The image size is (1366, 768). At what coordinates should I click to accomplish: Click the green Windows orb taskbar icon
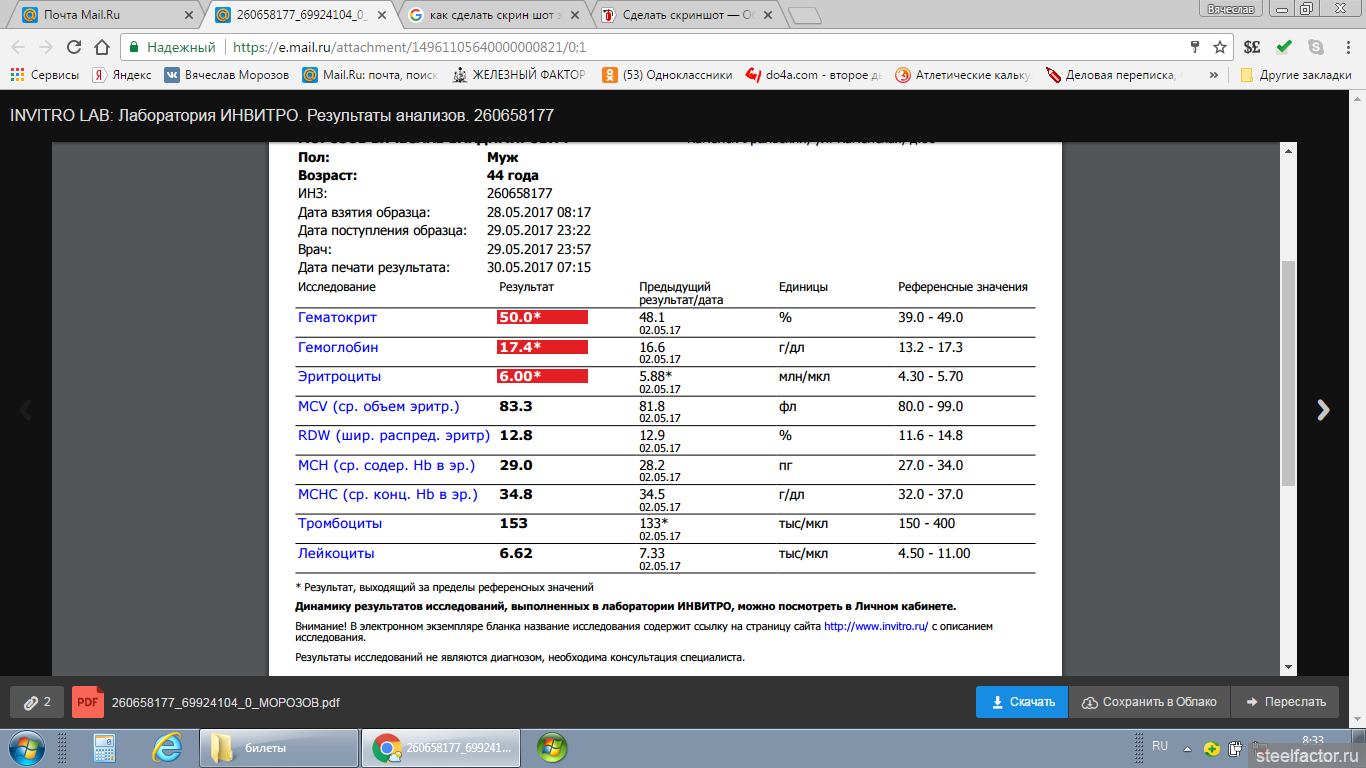click(552, 747)
